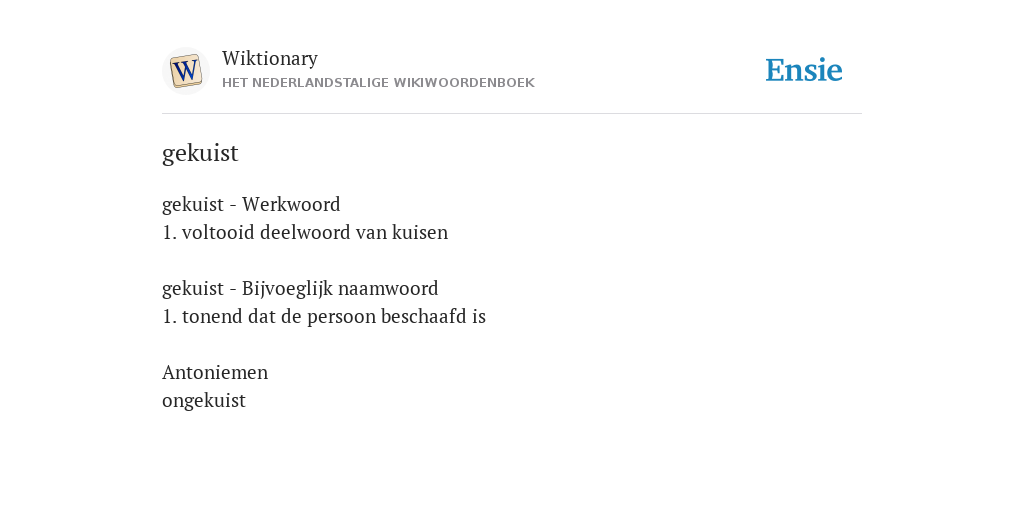Image resolution: width=1024 pixels, height=512 pixels.
Task: Click the word gekuist before Bijvoeglijk naamwoord
Action: tap(193, 289)
